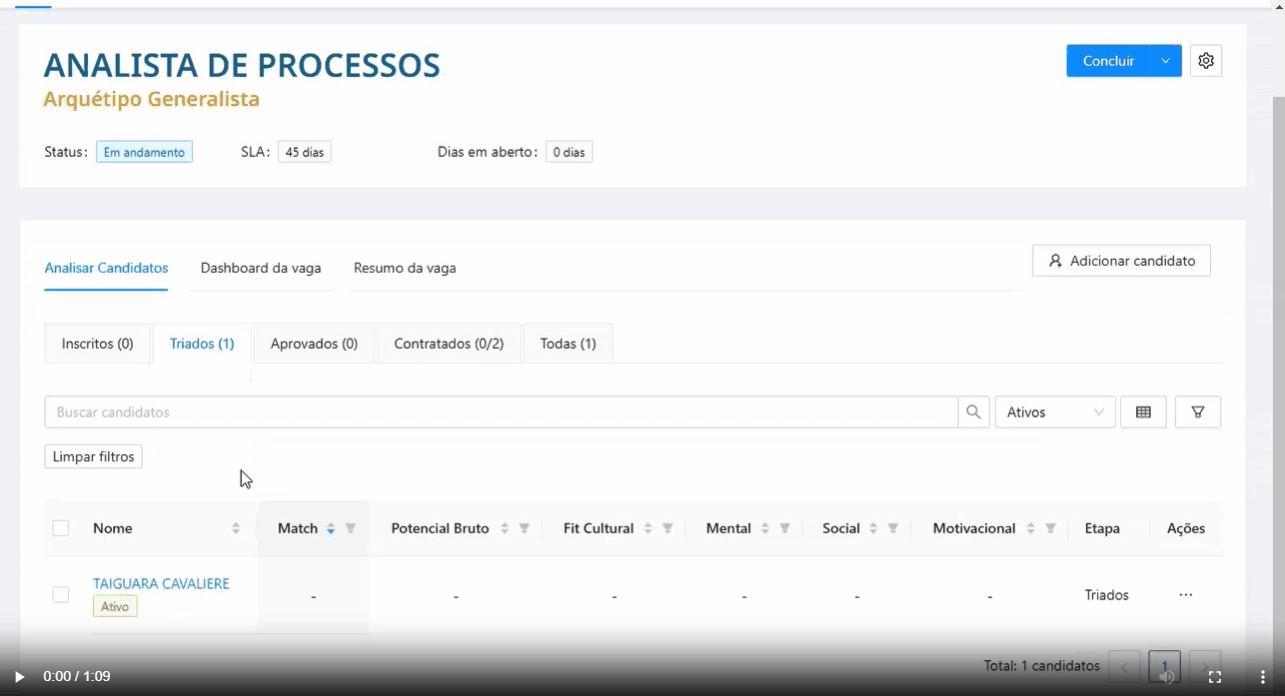The image size is (1285, 696).
Task: Switch to Resumo da vaga tab
Action: [x=405, y=268]
